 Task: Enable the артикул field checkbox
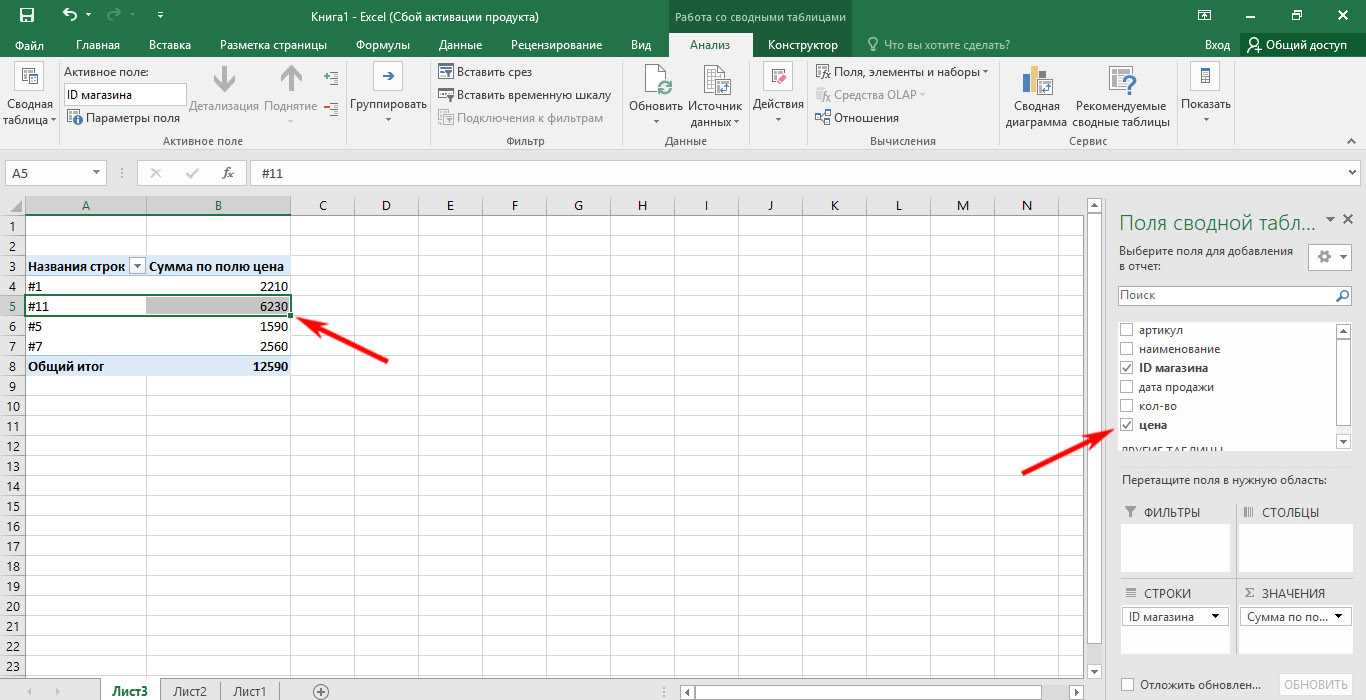point(1127,330)
